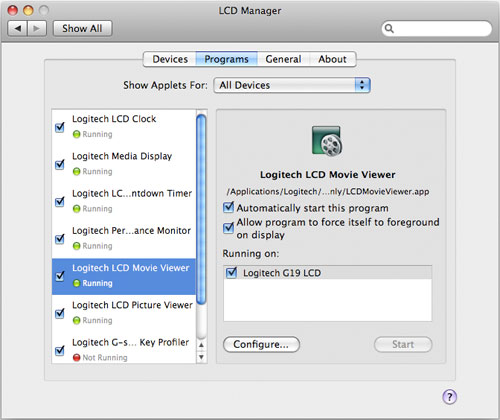Select Logitech LCD Movie Viewer row
500x420 pixels.
click(x=124, y=276)
